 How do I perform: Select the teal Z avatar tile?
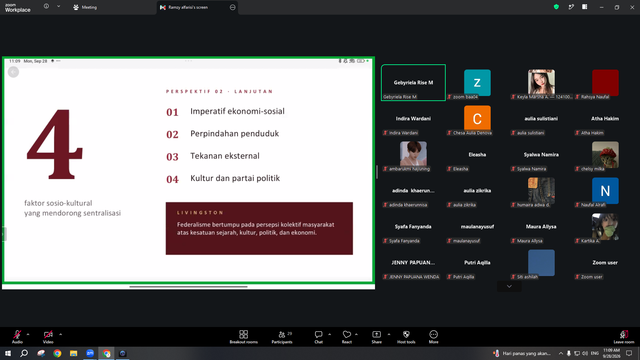pyautogui.click(x=477, y=83)
